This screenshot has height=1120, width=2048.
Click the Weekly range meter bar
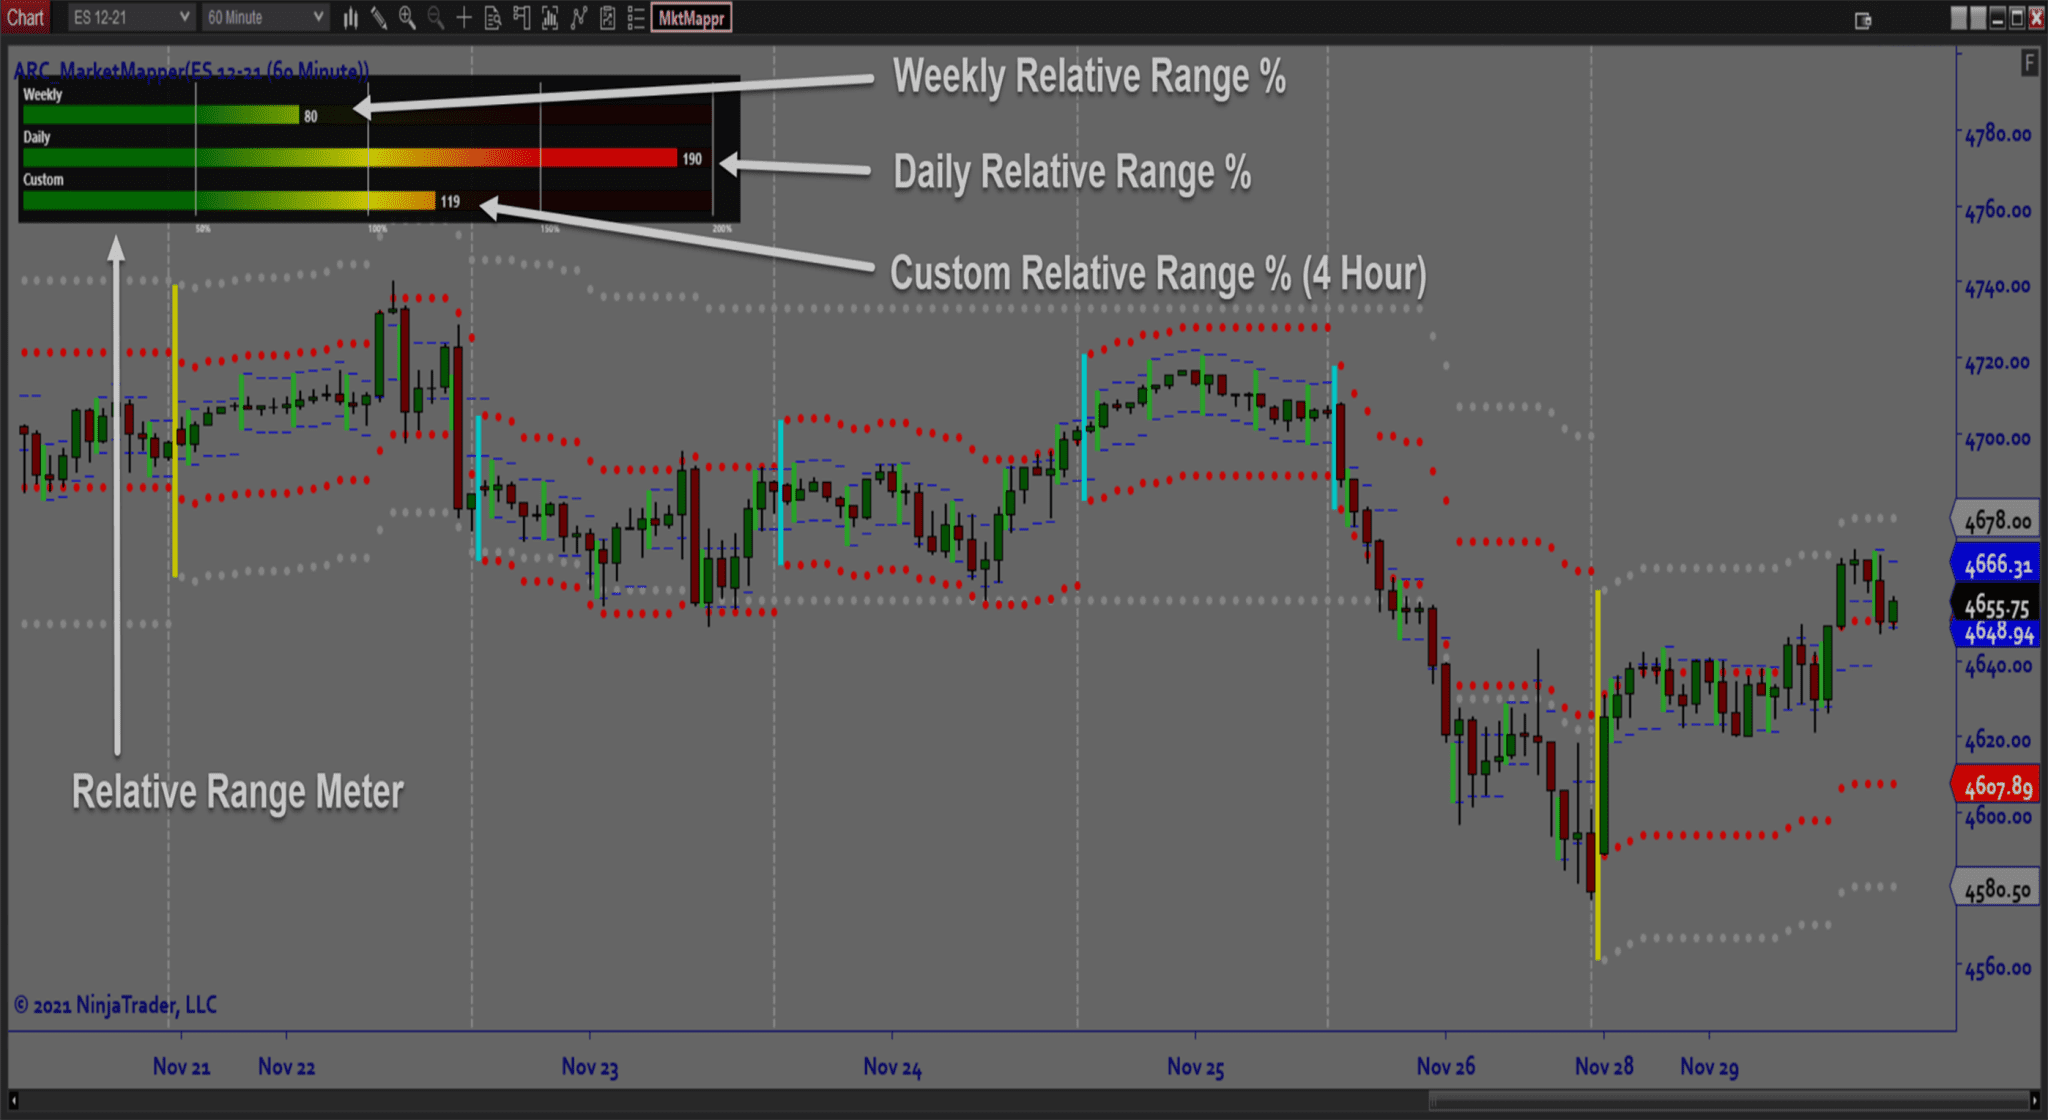pyautogui.click(x=161, y=116)
